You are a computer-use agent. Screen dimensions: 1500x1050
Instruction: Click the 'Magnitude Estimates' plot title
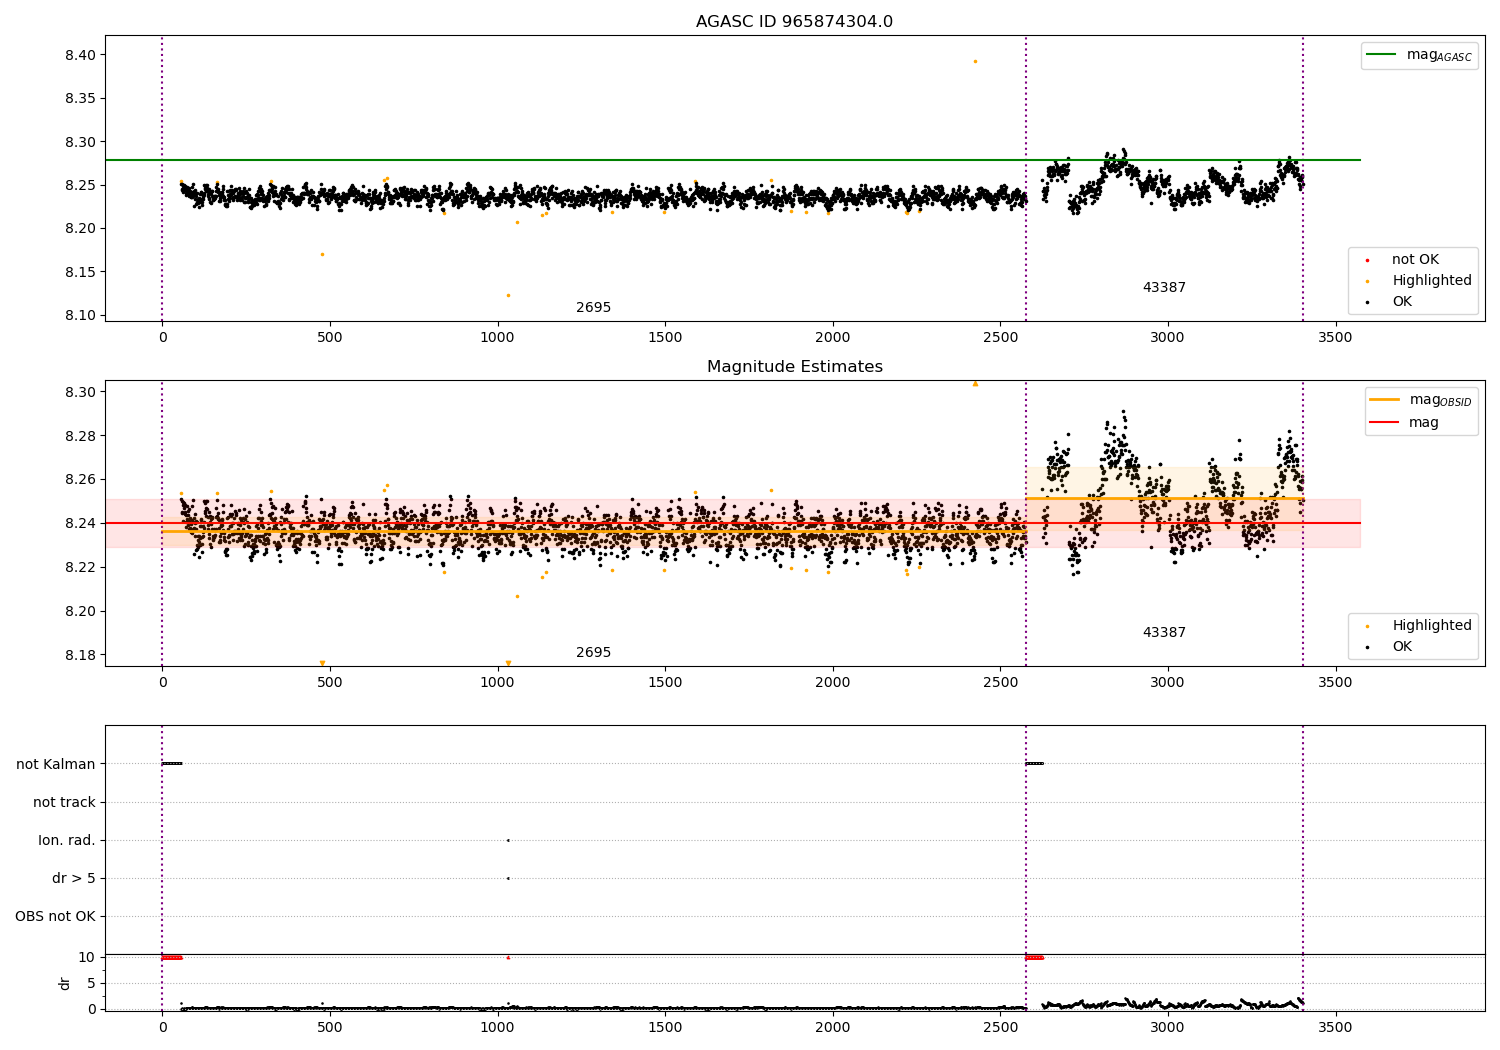[794, 367]
